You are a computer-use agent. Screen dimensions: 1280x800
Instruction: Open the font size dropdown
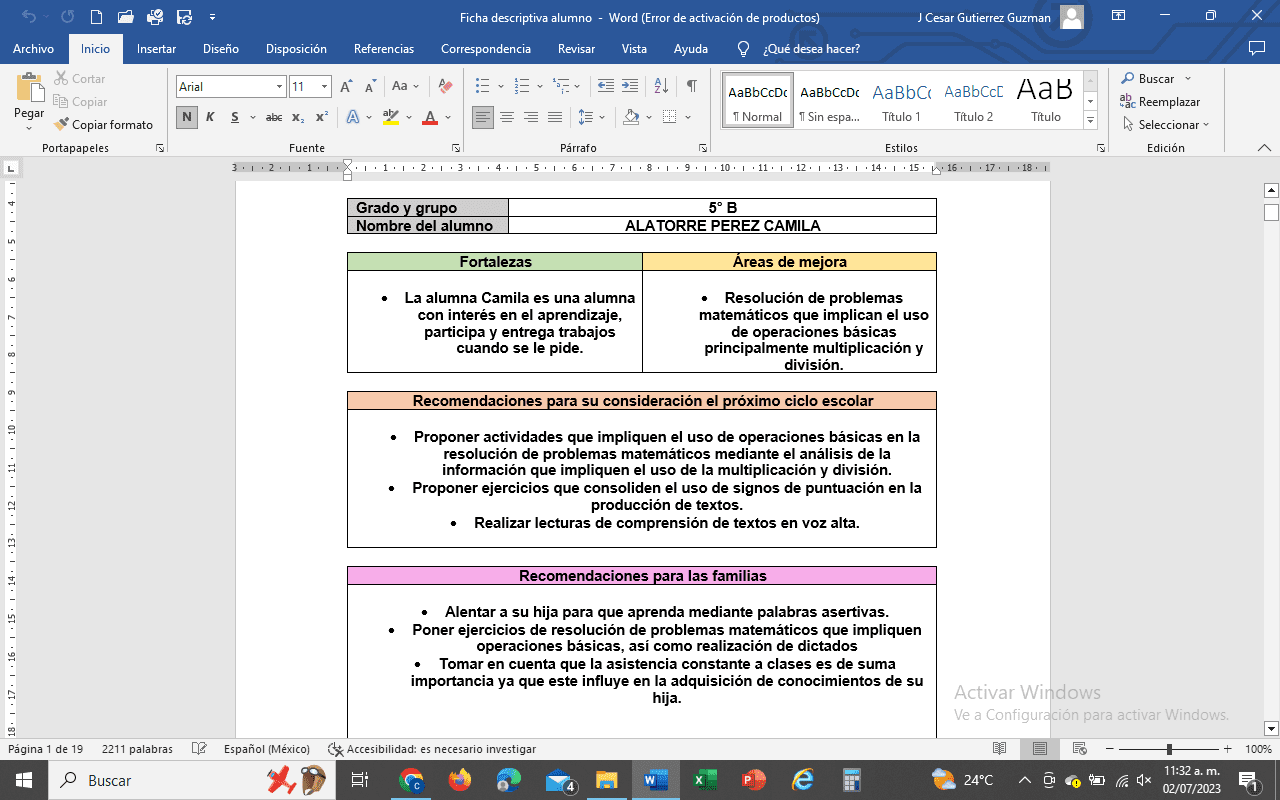(324, 87)
